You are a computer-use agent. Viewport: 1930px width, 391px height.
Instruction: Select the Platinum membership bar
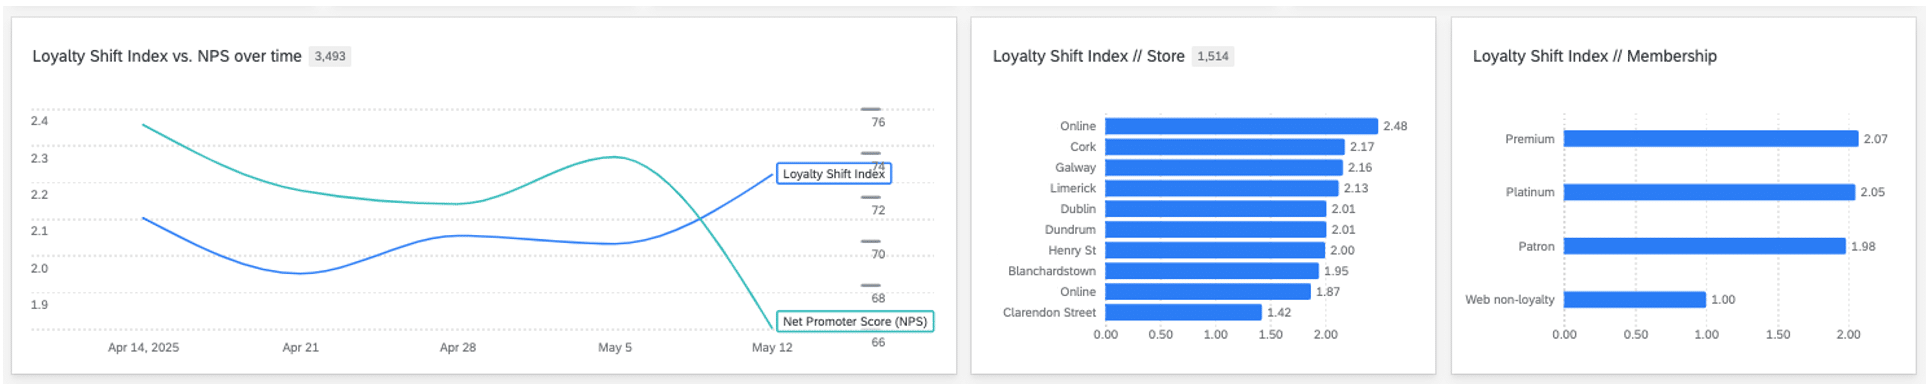point(1710,192)
